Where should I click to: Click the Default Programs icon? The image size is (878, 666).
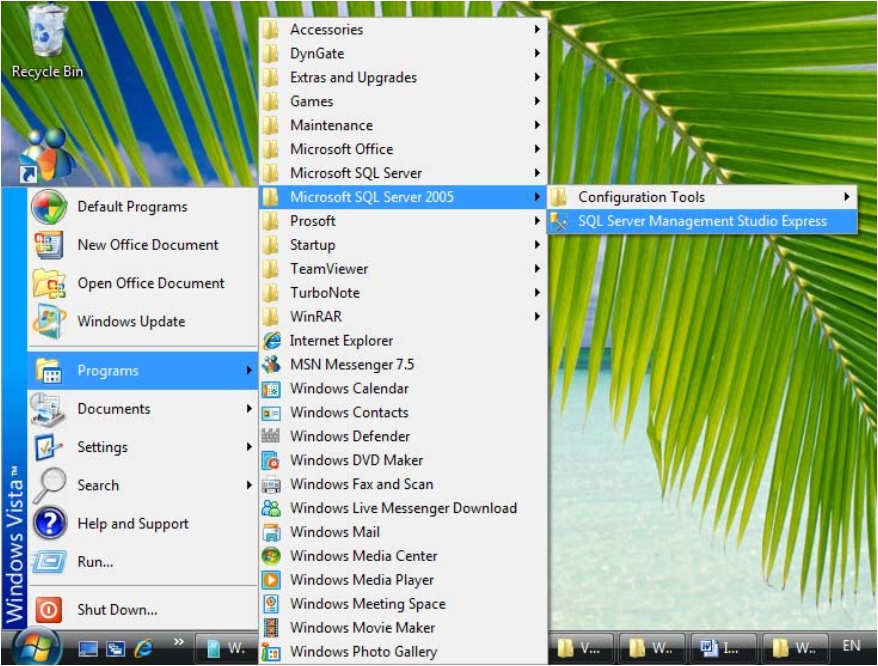coord(49,207)
